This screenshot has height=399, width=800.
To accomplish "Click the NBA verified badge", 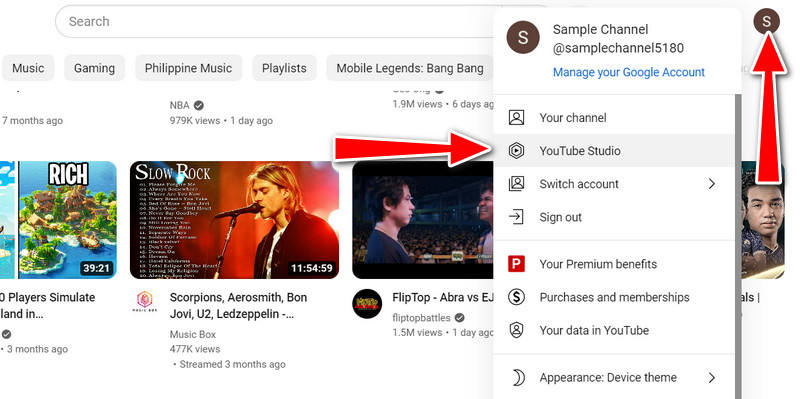I will click(x=199, y=106).
